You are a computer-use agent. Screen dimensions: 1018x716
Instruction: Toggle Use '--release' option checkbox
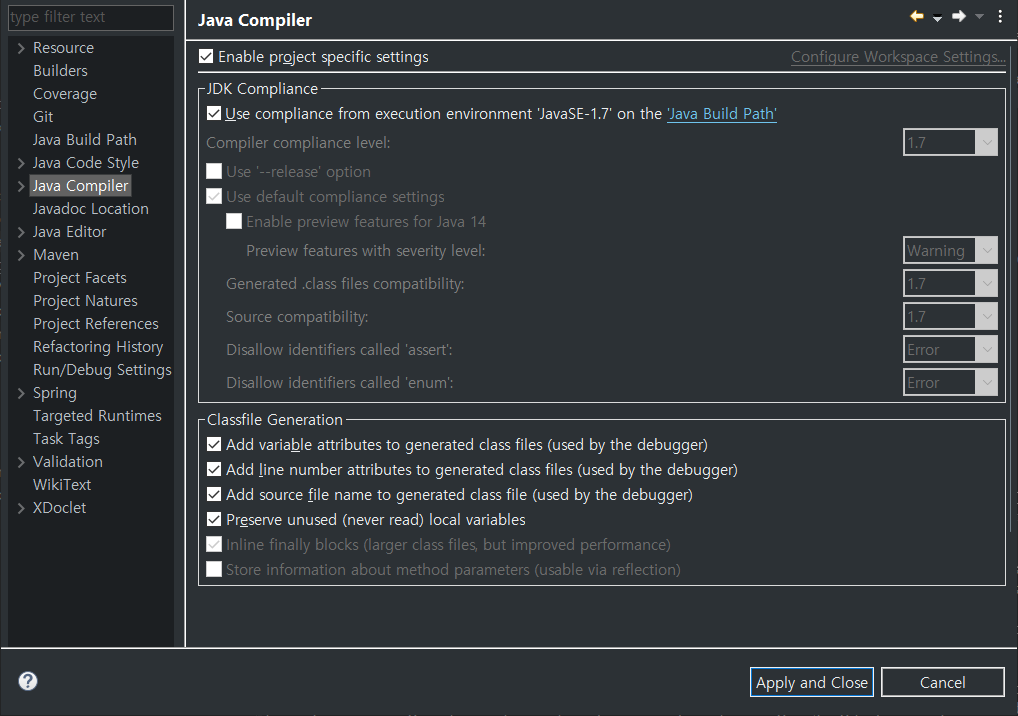[214, 171]
